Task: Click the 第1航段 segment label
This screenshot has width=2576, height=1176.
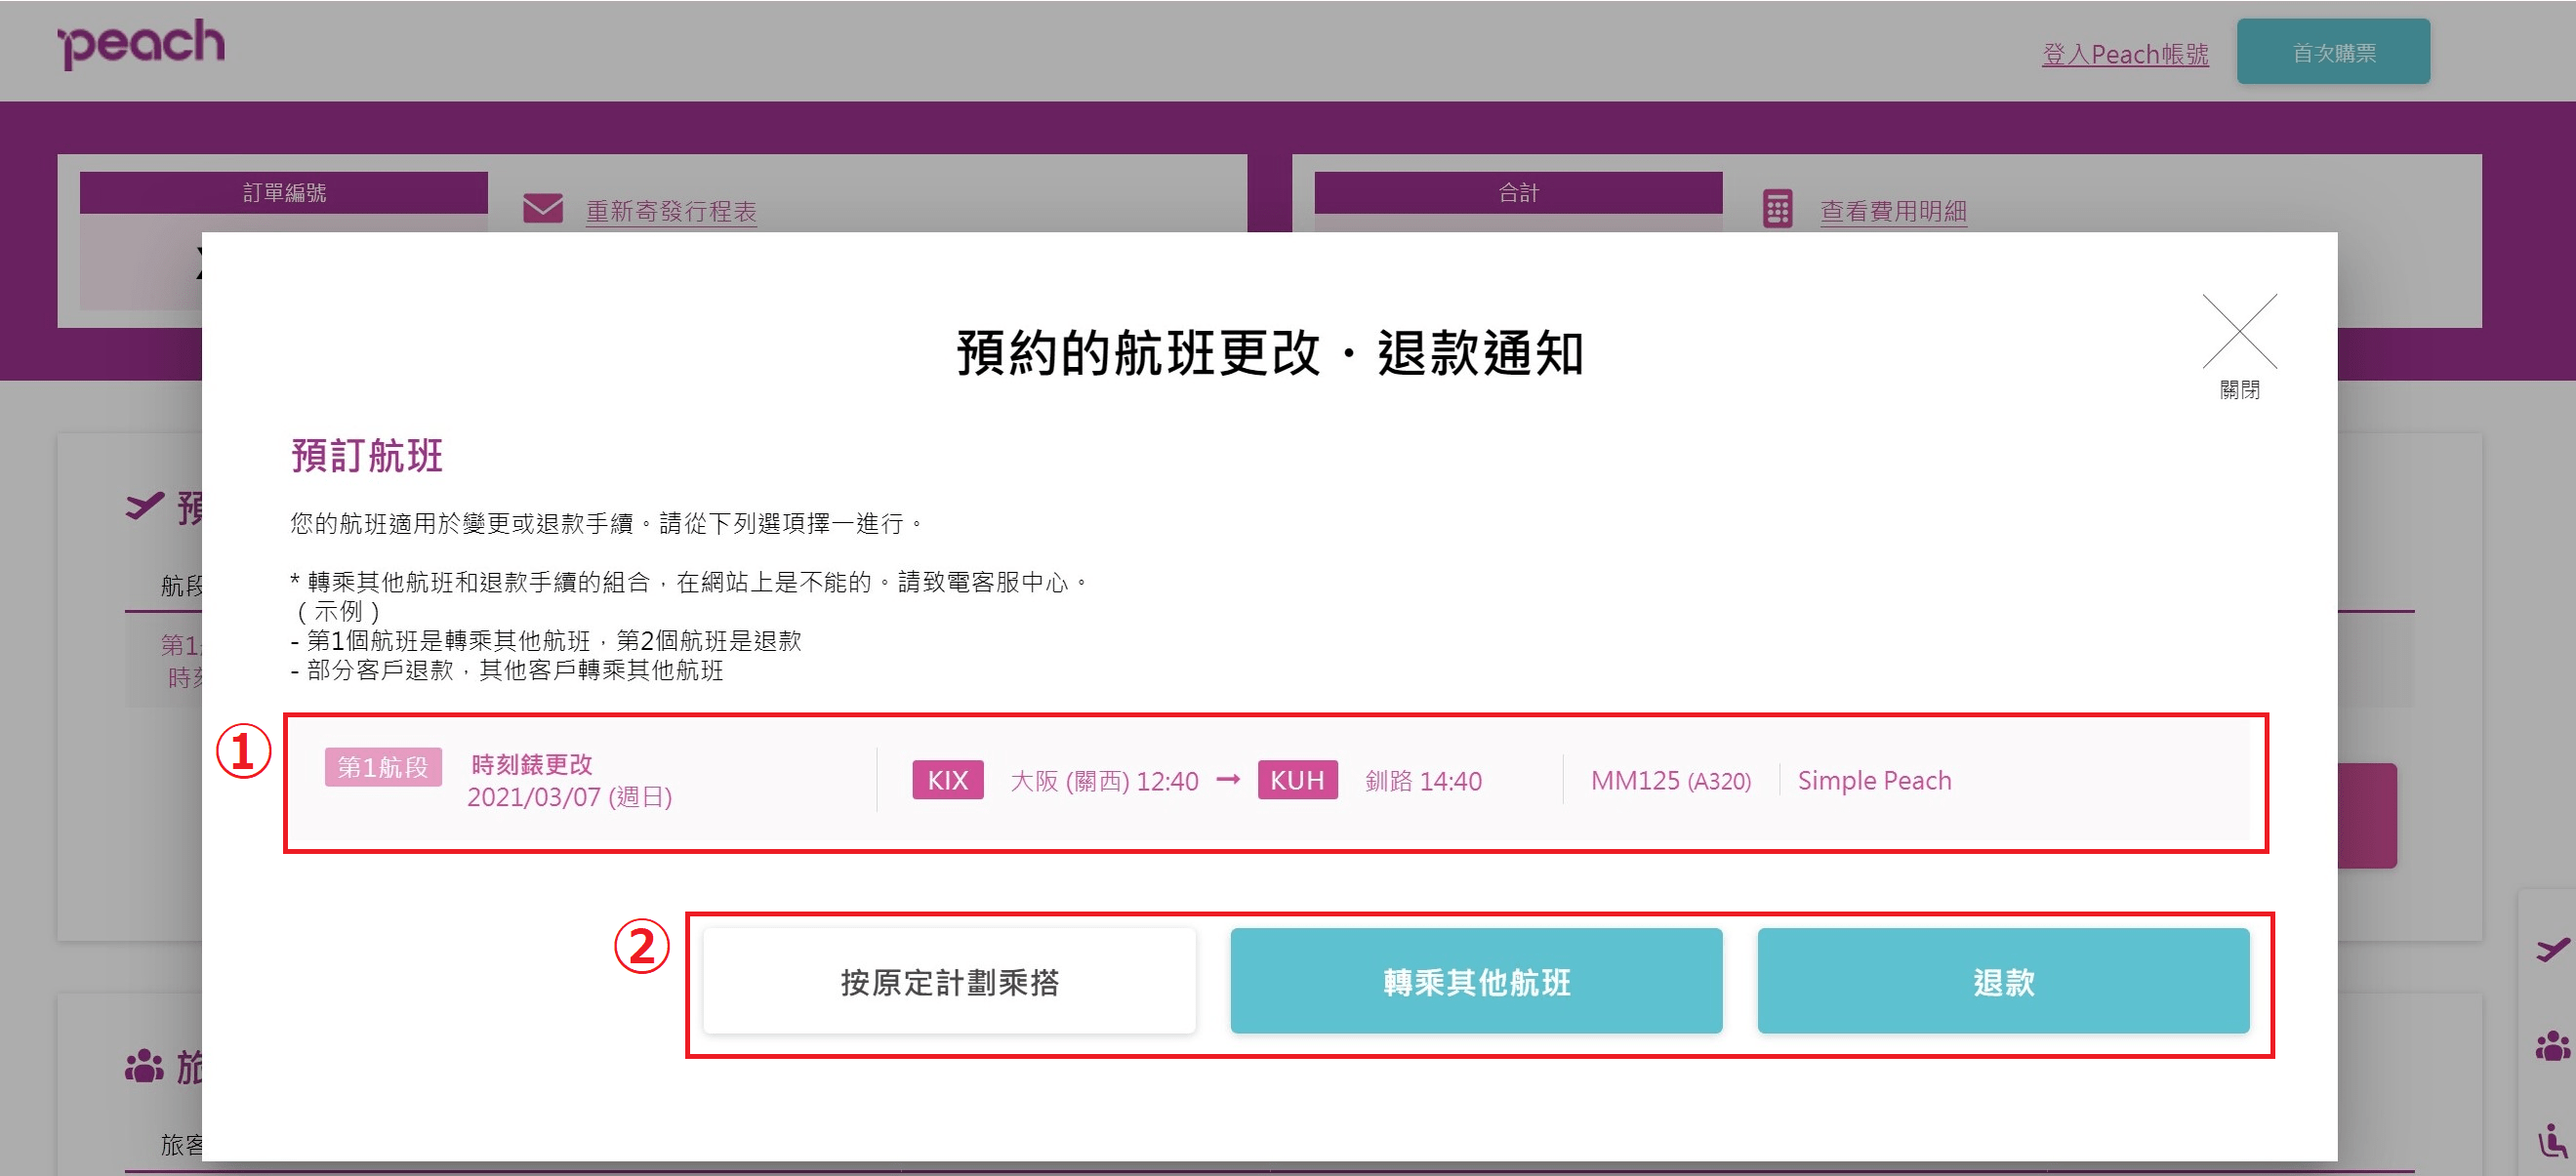Action: 383,767
